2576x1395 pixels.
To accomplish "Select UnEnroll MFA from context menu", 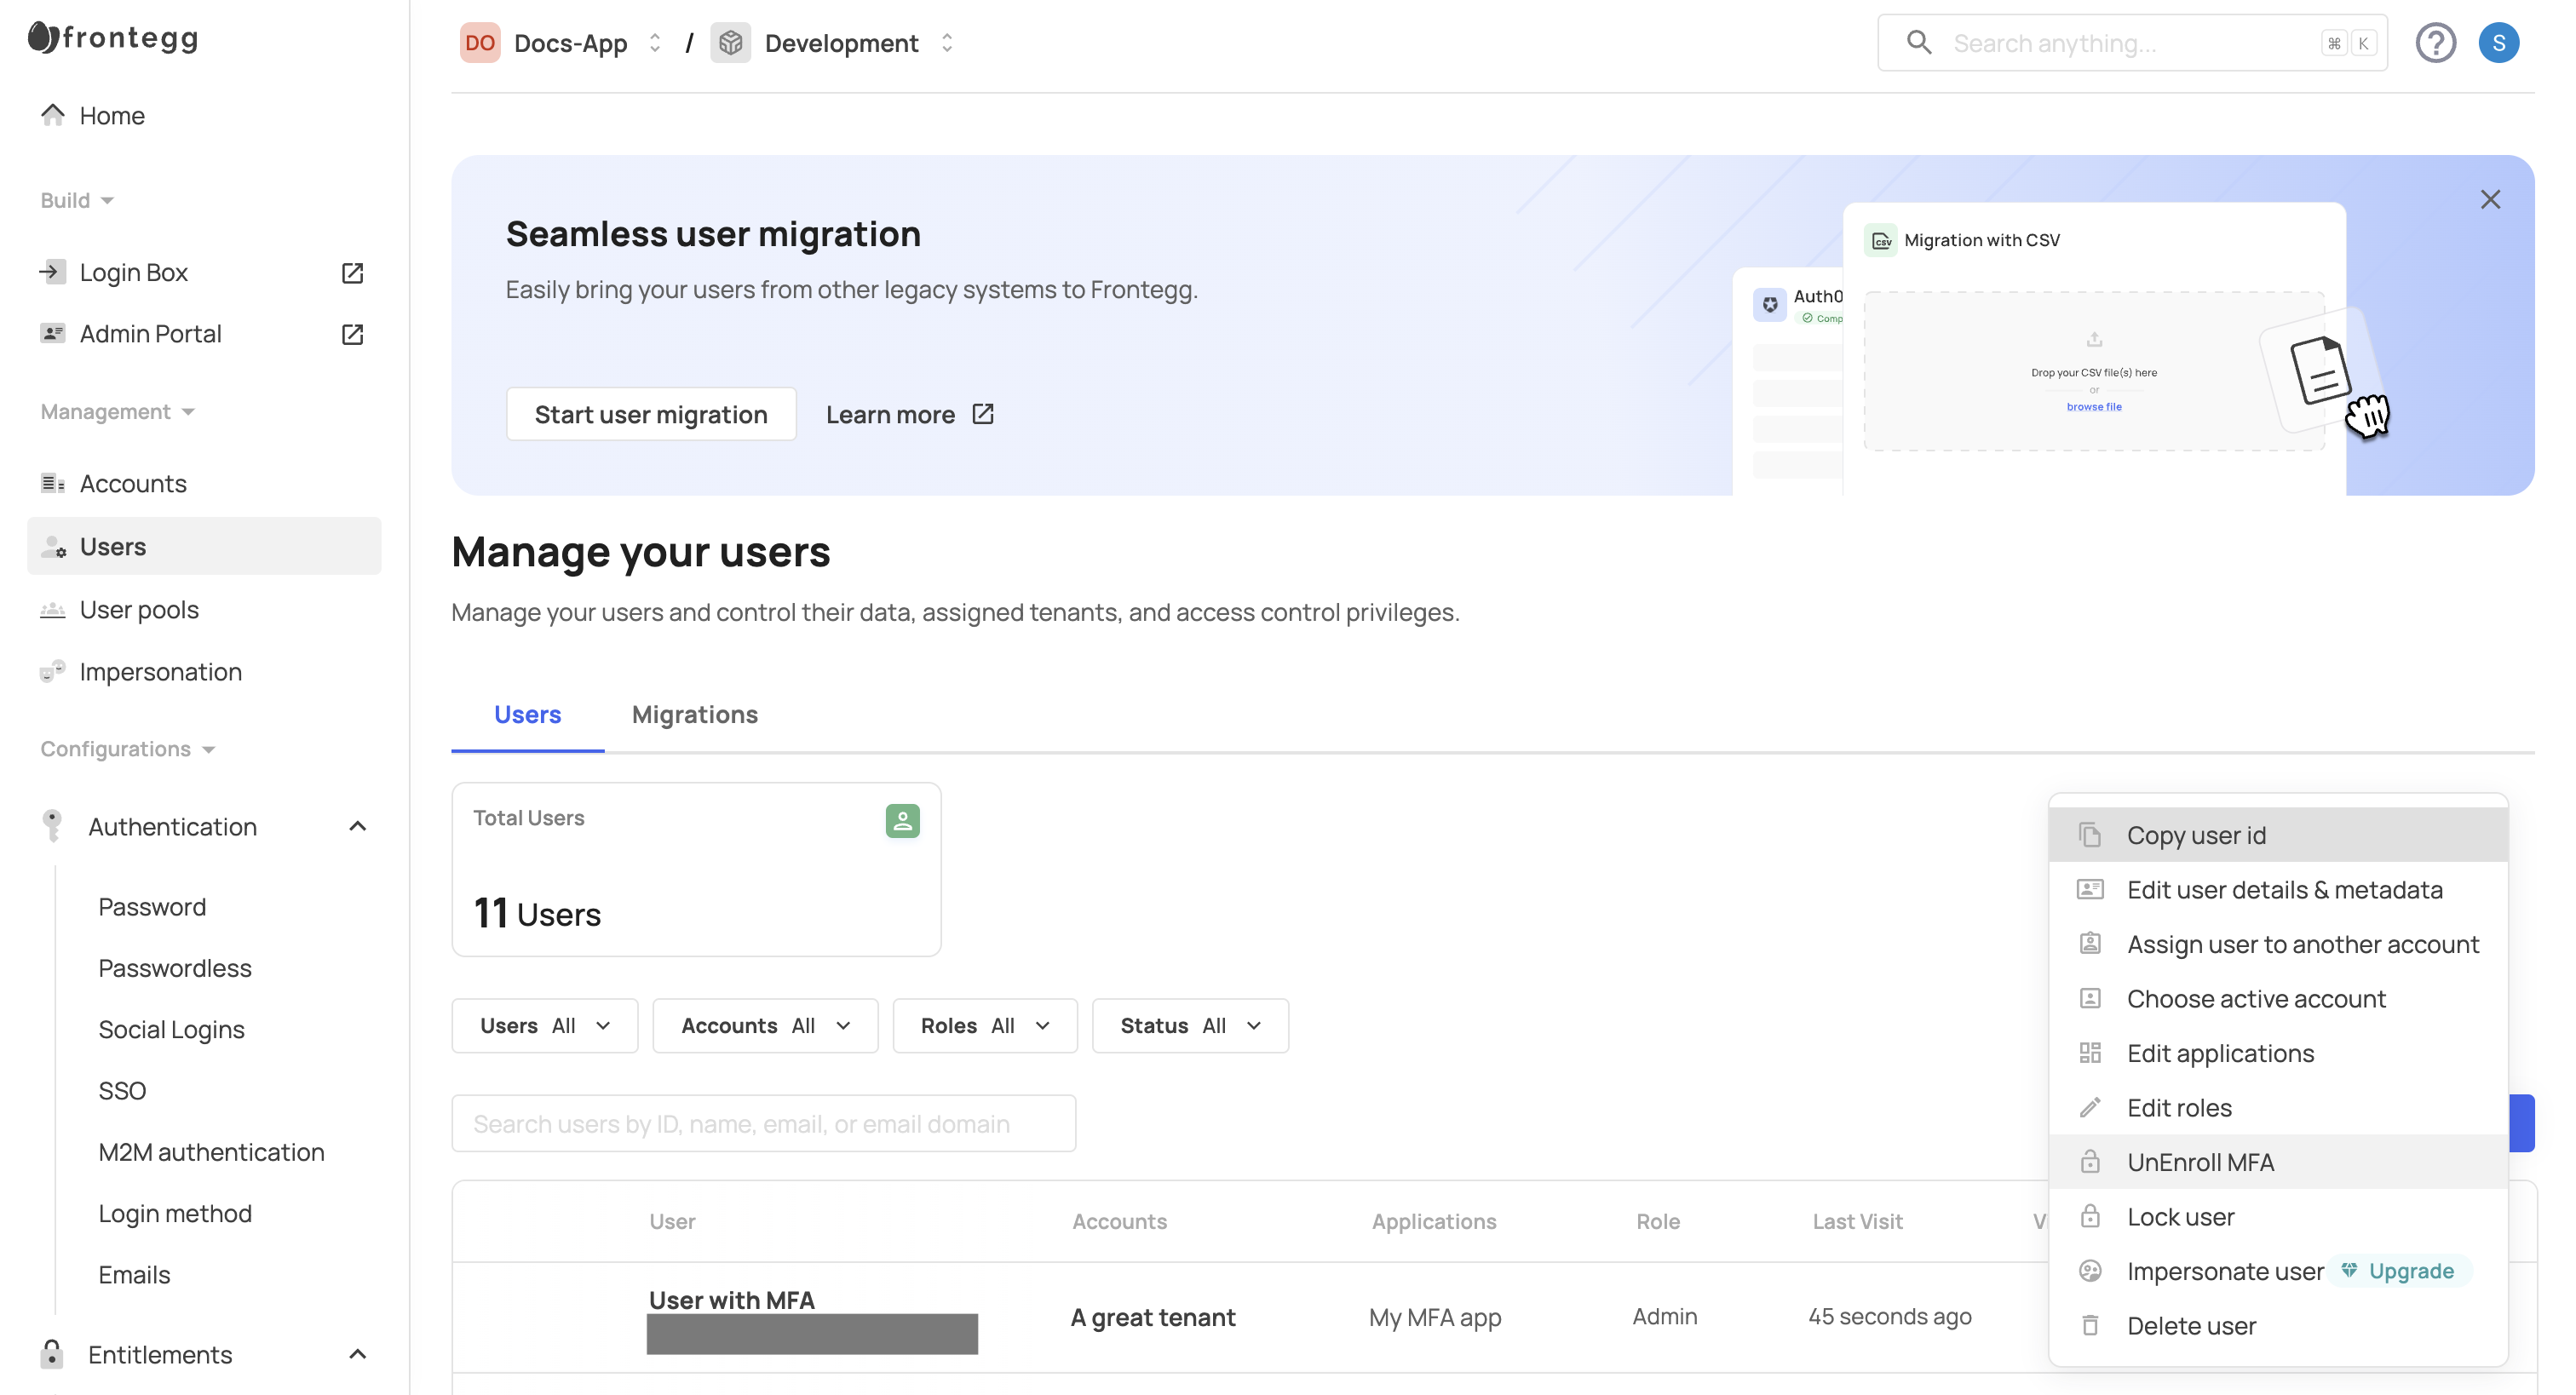I will pyautogui.click(x=2199, y=1162).
